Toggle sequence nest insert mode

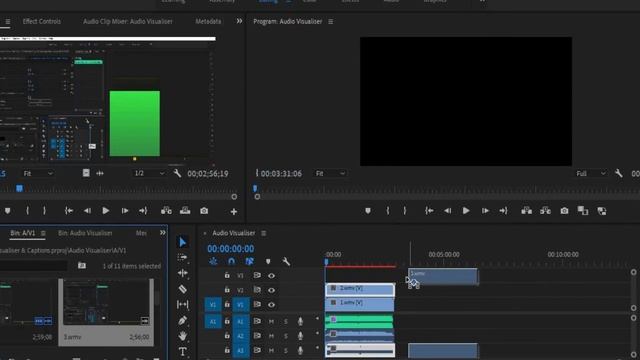[x=213, y=261]
